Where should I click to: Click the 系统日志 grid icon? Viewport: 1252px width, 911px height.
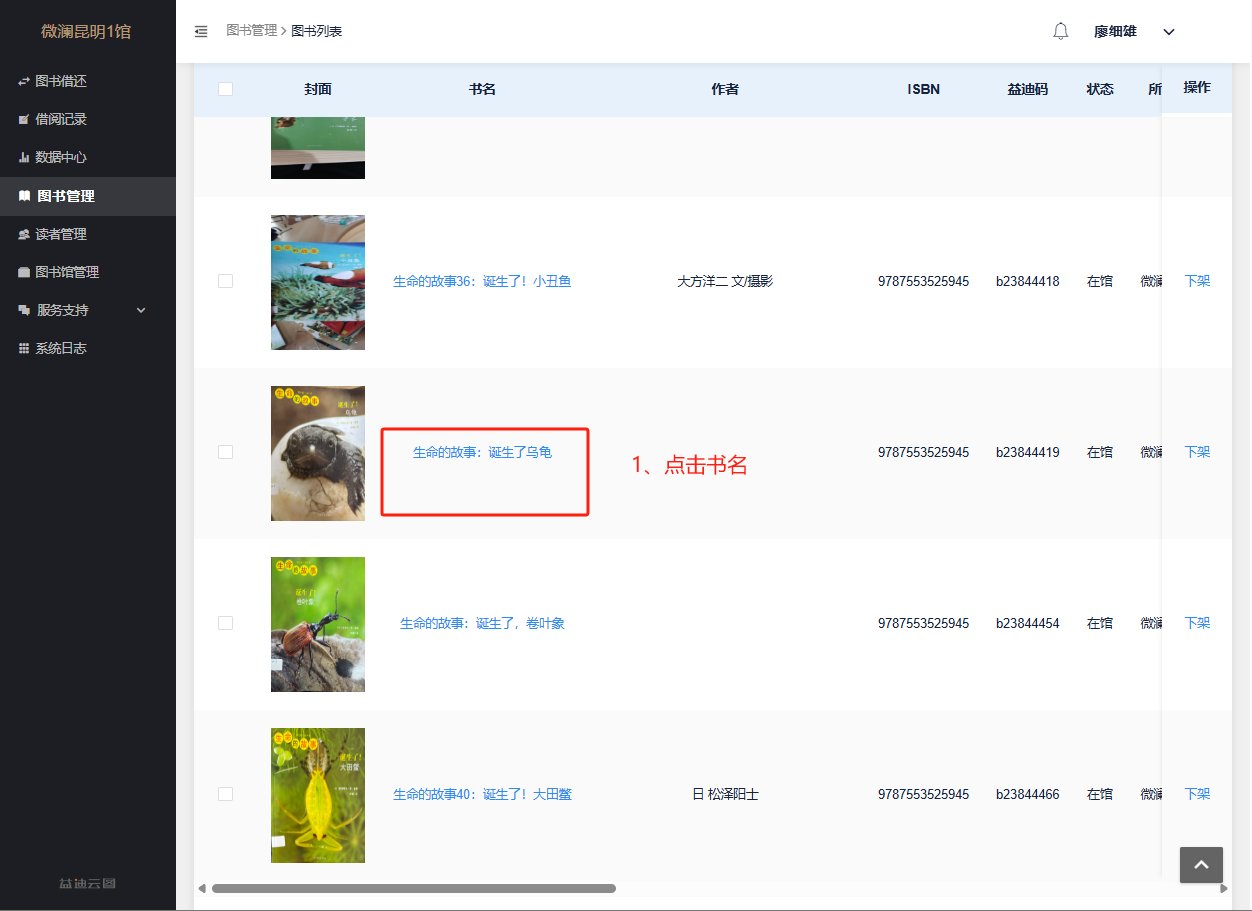[x=24, y=348]
